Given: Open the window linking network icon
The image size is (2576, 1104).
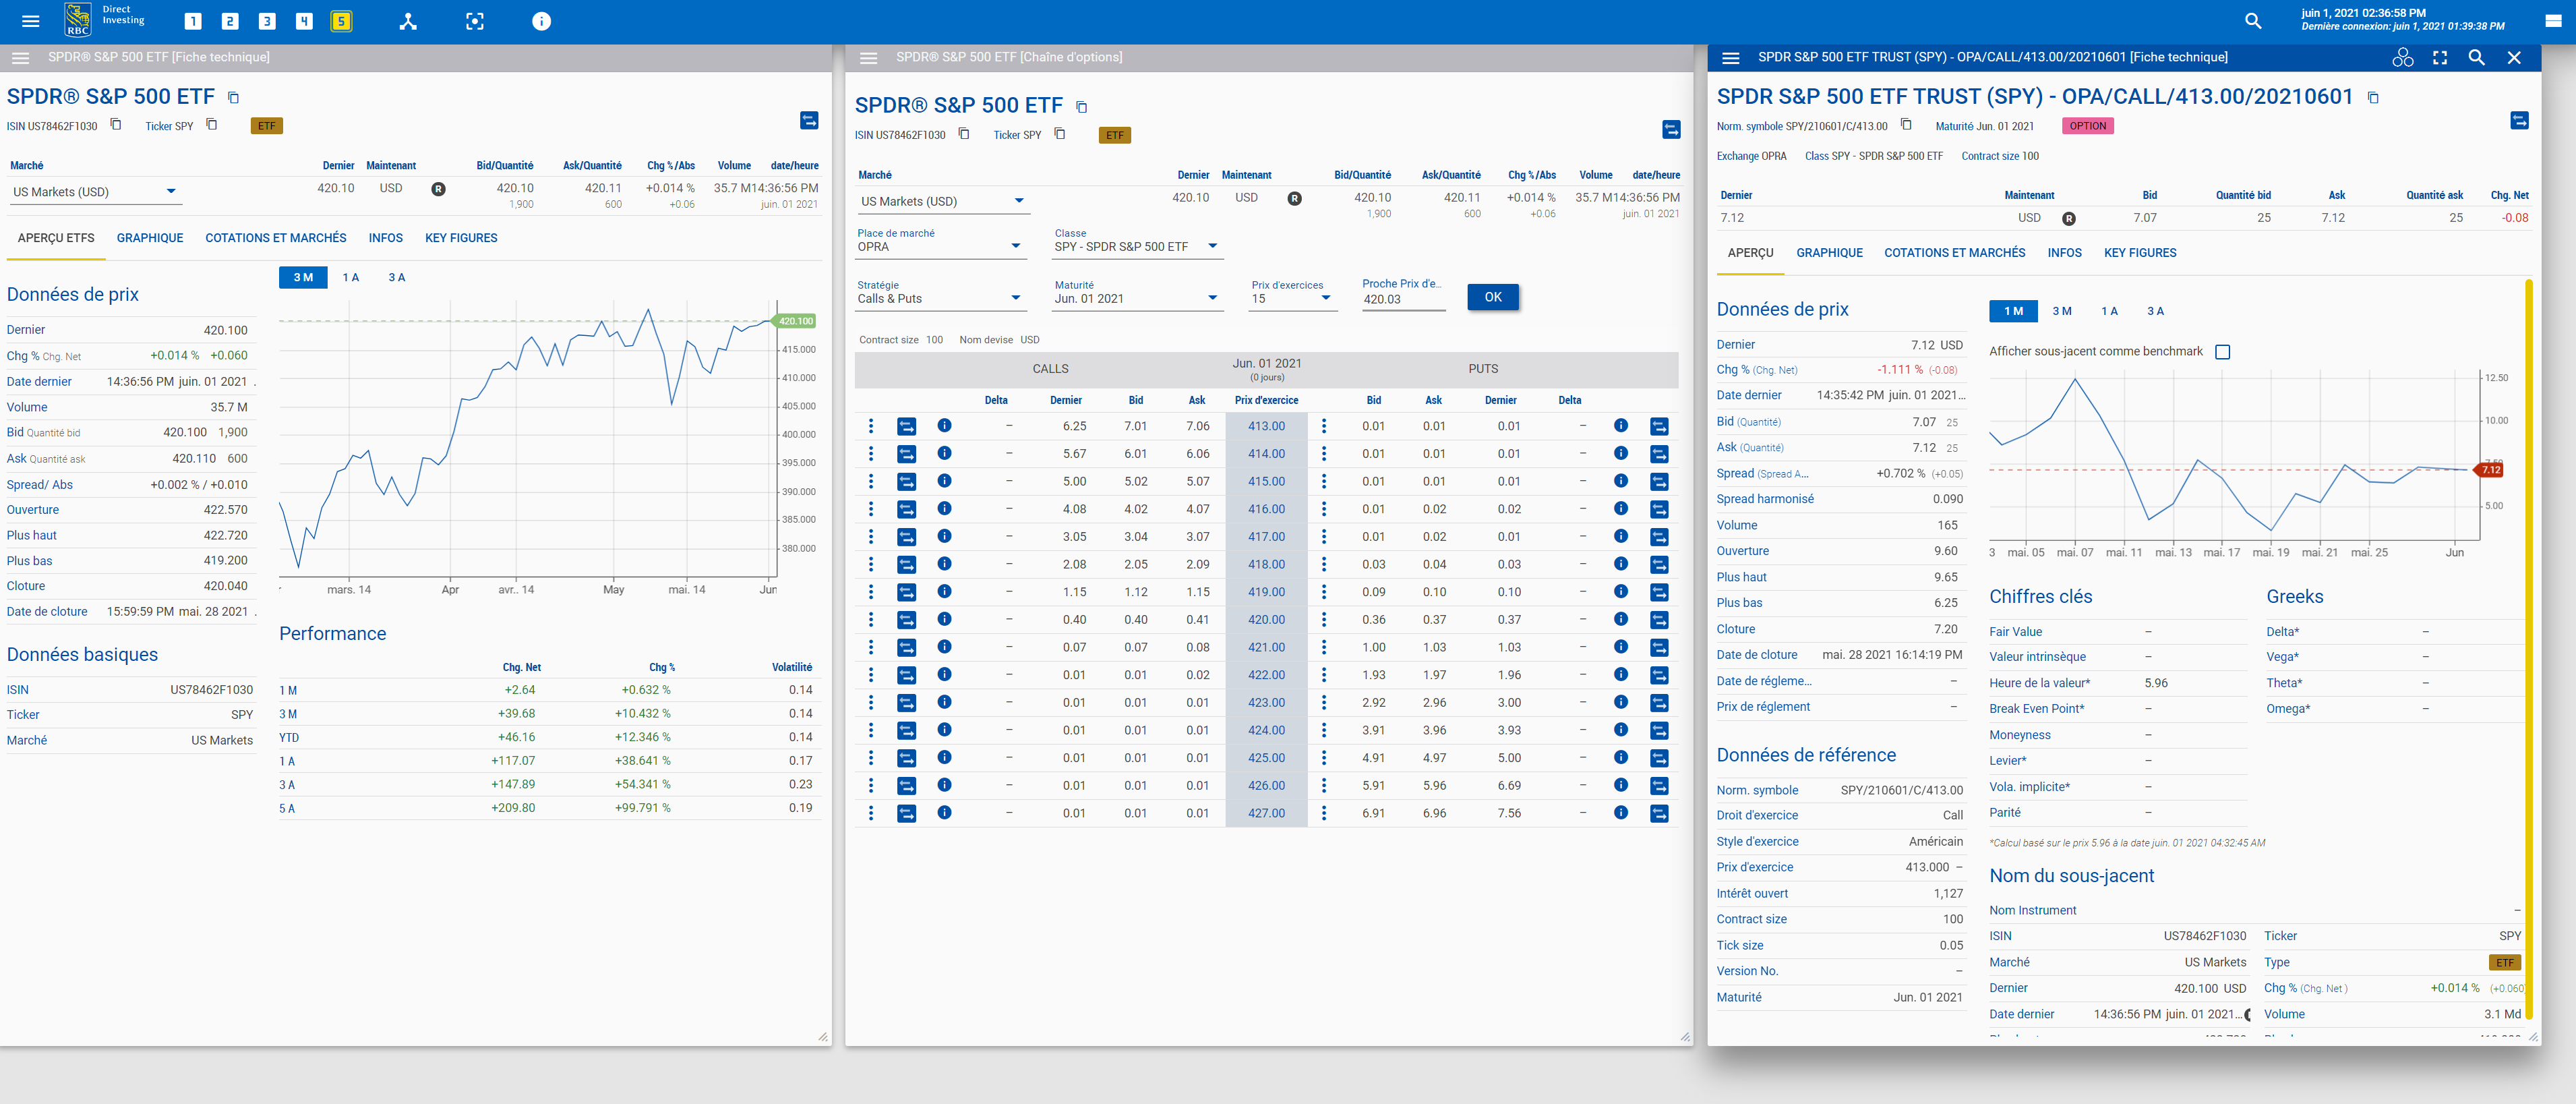Looking at the screenshot, I should (x=408, y=21).
